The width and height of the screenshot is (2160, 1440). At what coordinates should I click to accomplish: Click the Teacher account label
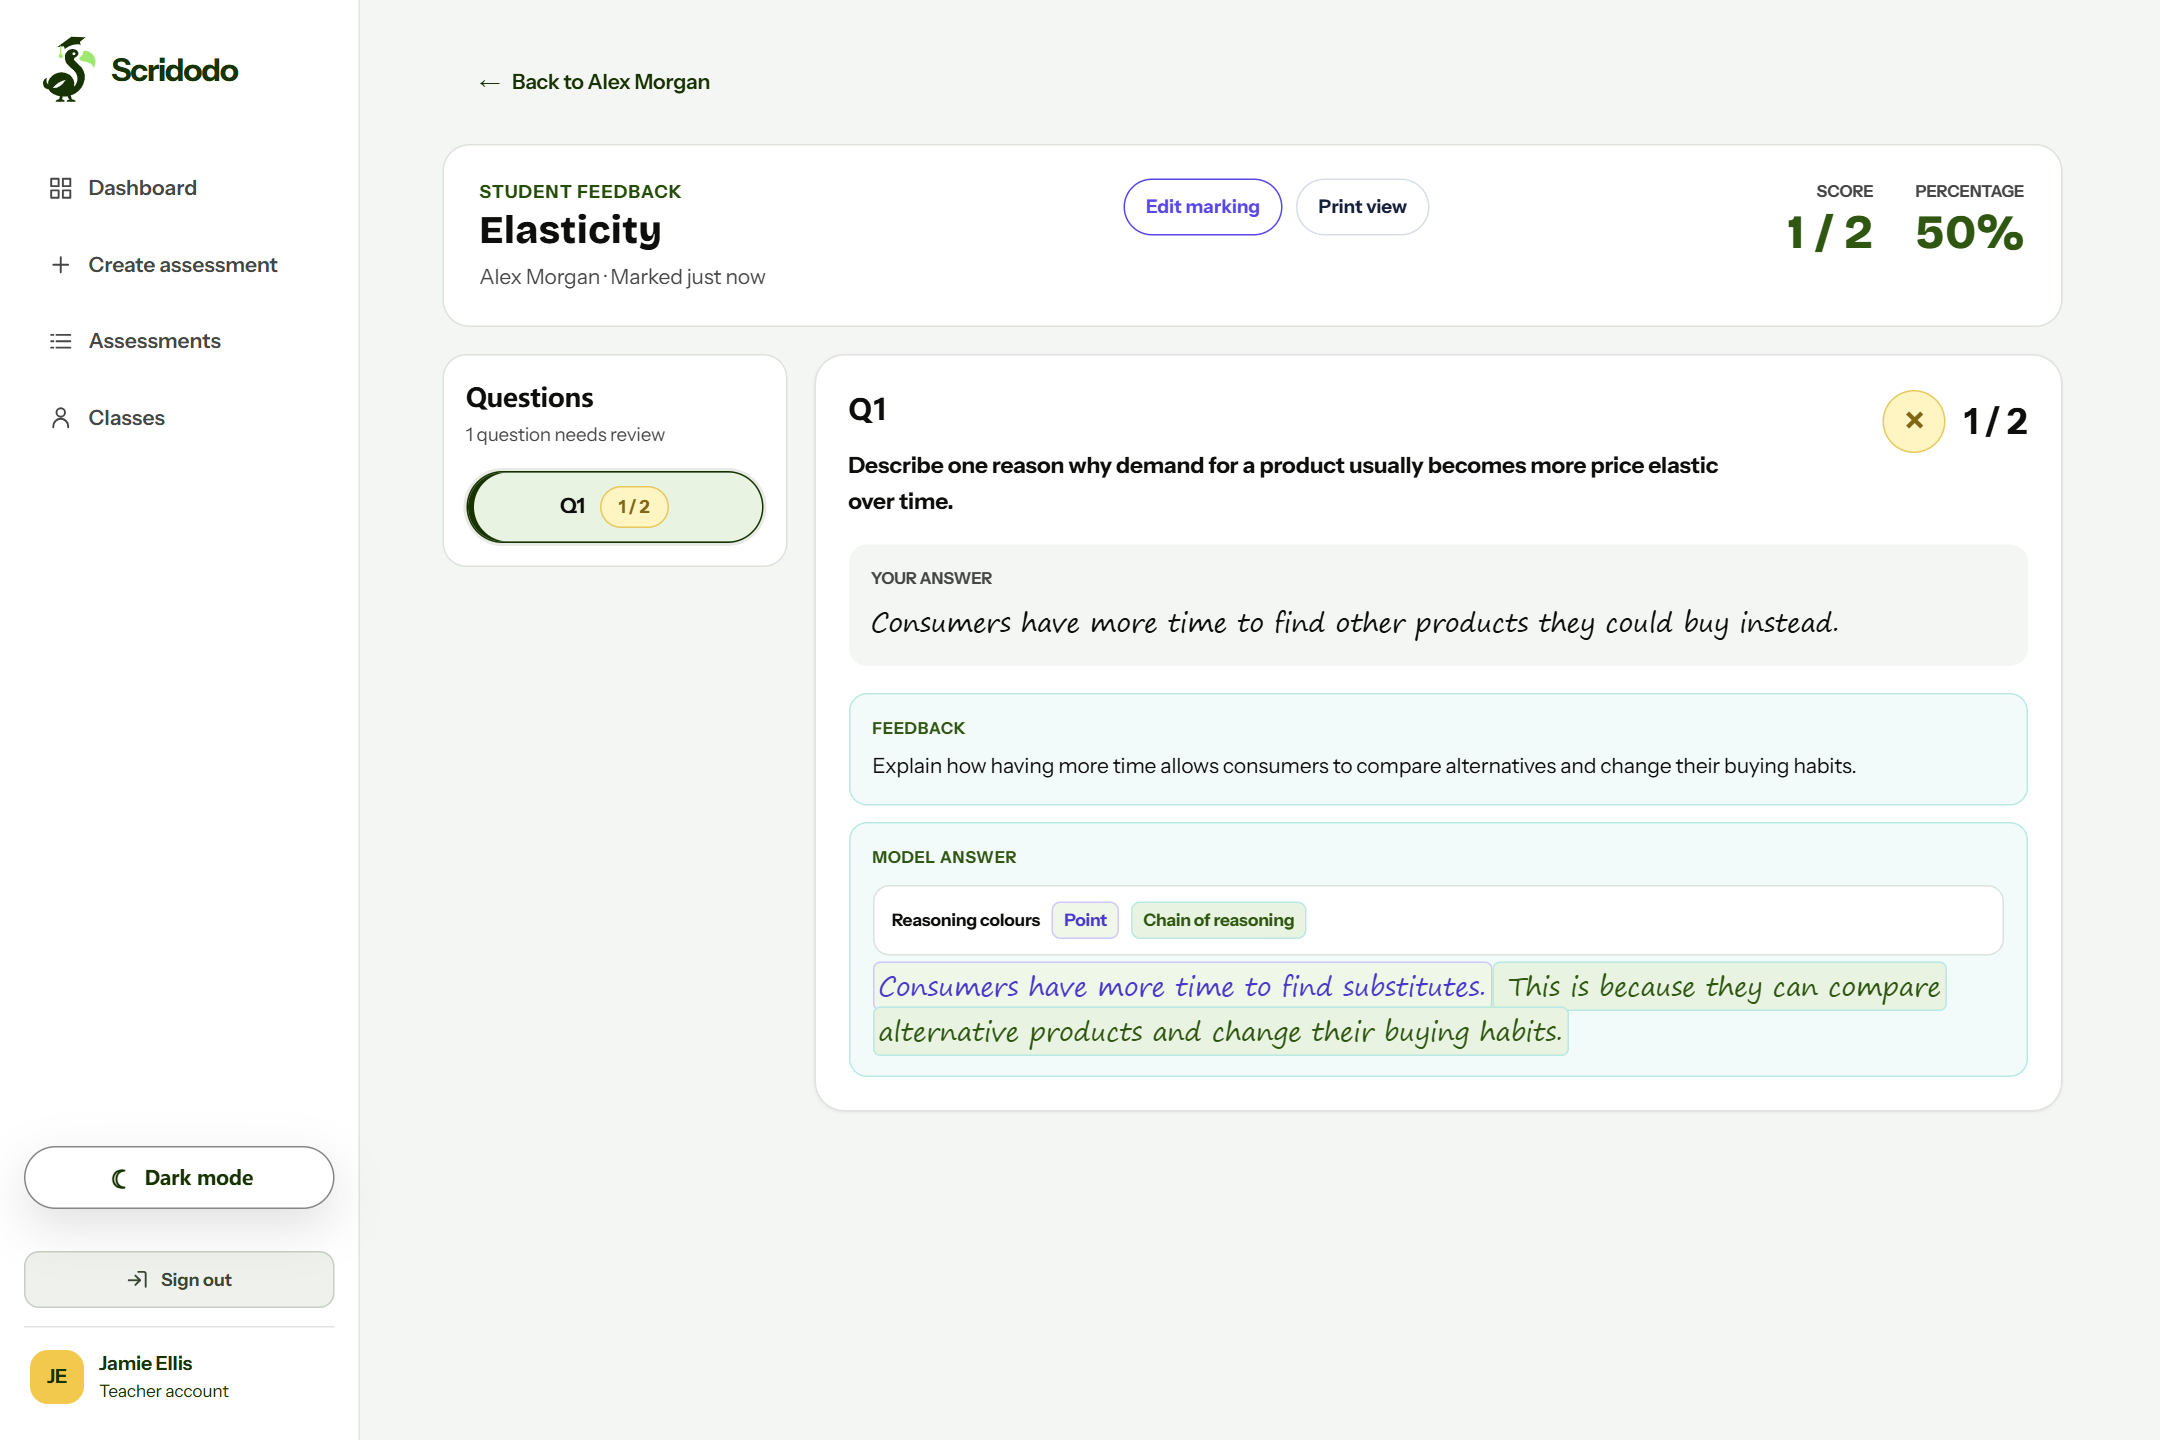click(x=164, y=1391)
